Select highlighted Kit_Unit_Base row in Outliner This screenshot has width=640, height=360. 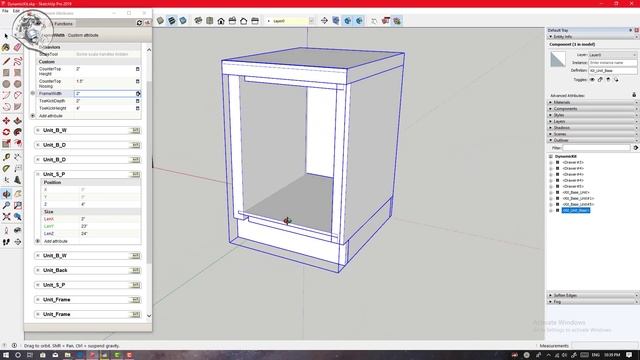(x=576, y=210)
